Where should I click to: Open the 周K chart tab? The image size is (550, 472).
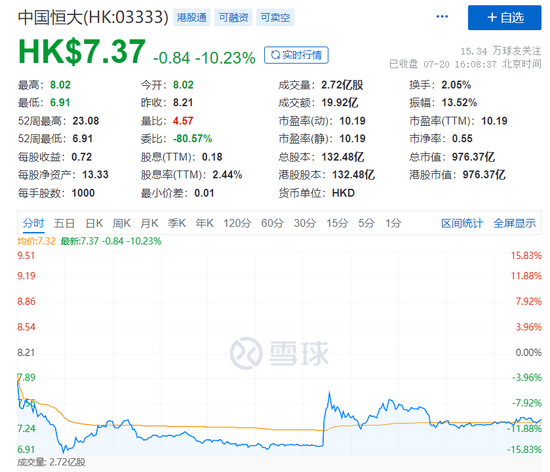(x=121, y=223)
